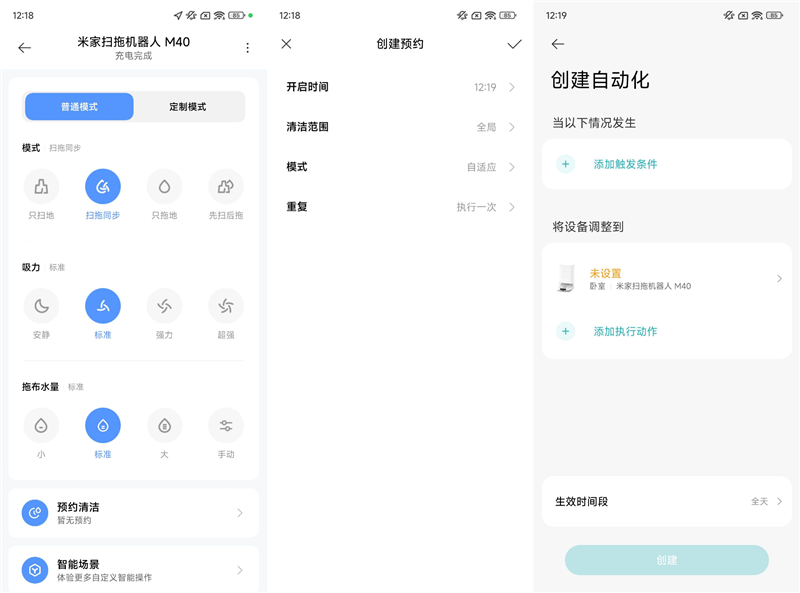Select the 强力 strong suction option
The image size is (800, 593).
pos(164,308)
